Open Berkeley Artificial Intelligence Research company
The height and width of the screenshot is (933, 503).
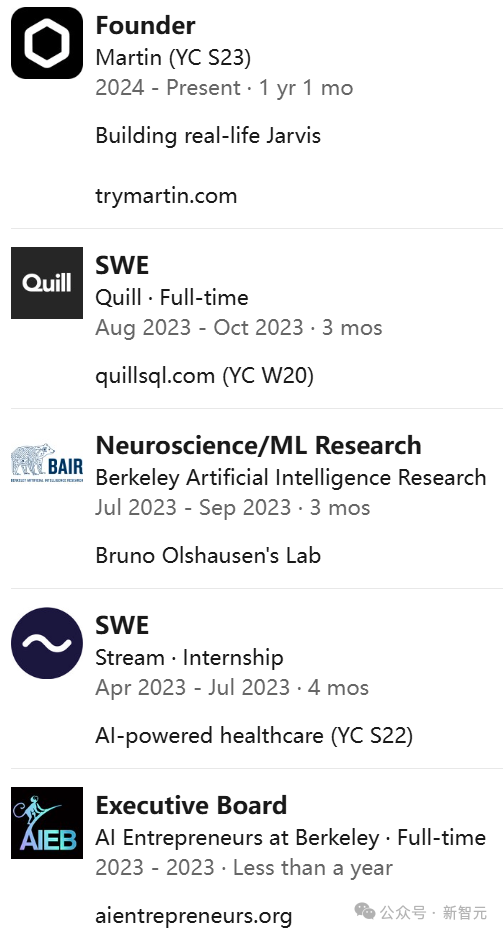(x=290, y=477)
